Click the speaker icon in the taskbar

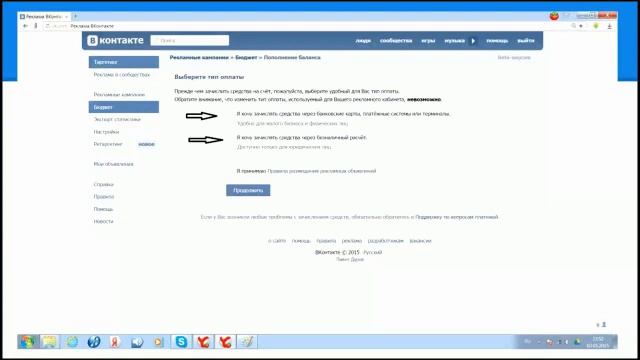click(x=137, y=342)
